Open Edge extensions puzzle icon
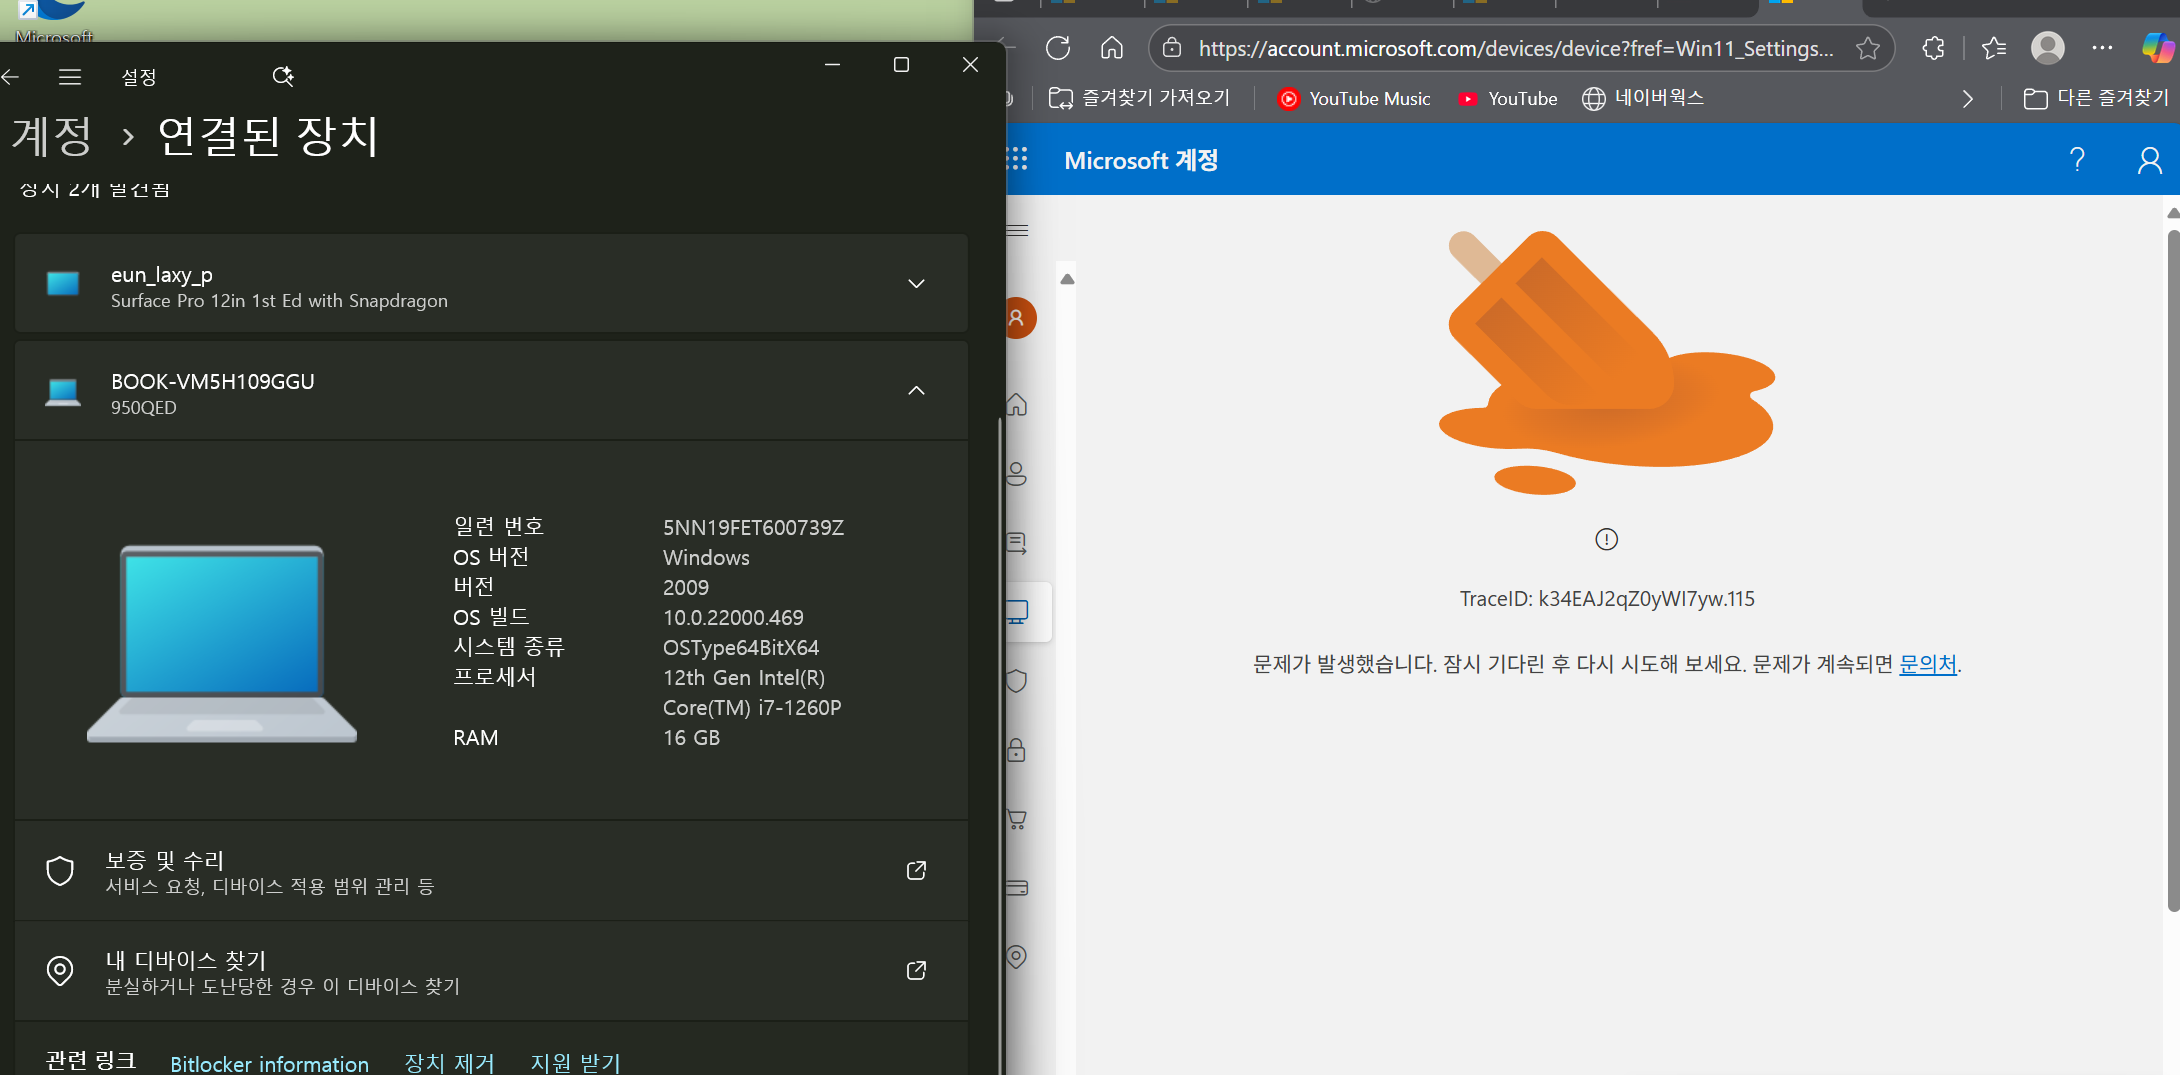 pos(1934,48)
